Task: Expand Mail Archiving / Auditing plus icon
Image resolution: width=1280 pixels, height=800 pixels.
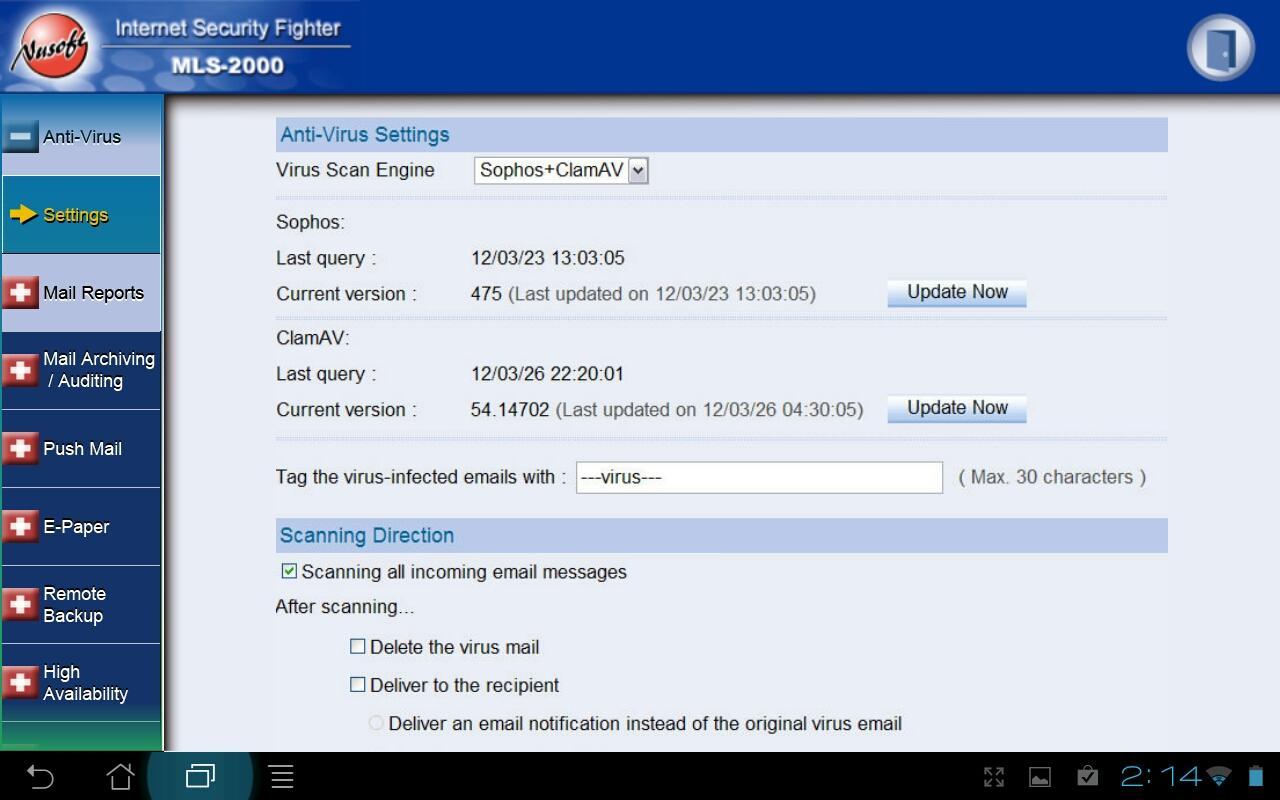Action: [20, 370]
